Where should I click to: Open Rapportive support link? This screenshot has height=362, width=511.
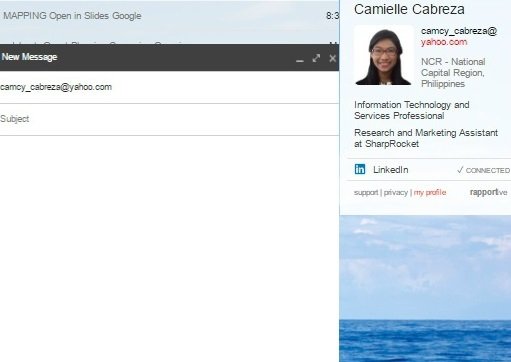pos(366,193)
